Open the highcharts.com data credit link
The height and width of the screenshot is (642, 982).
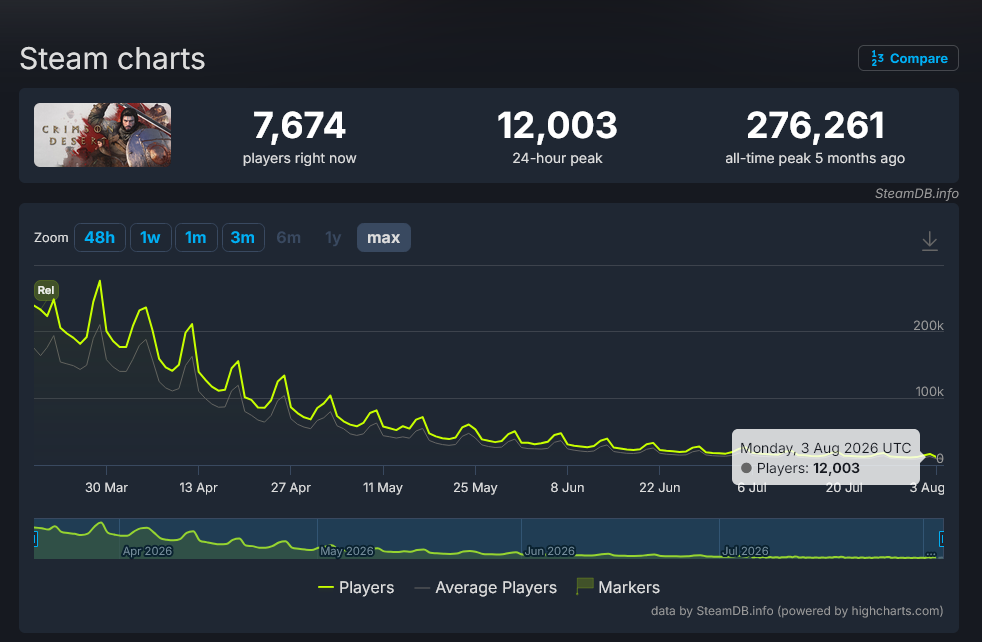tap(797, 611)
